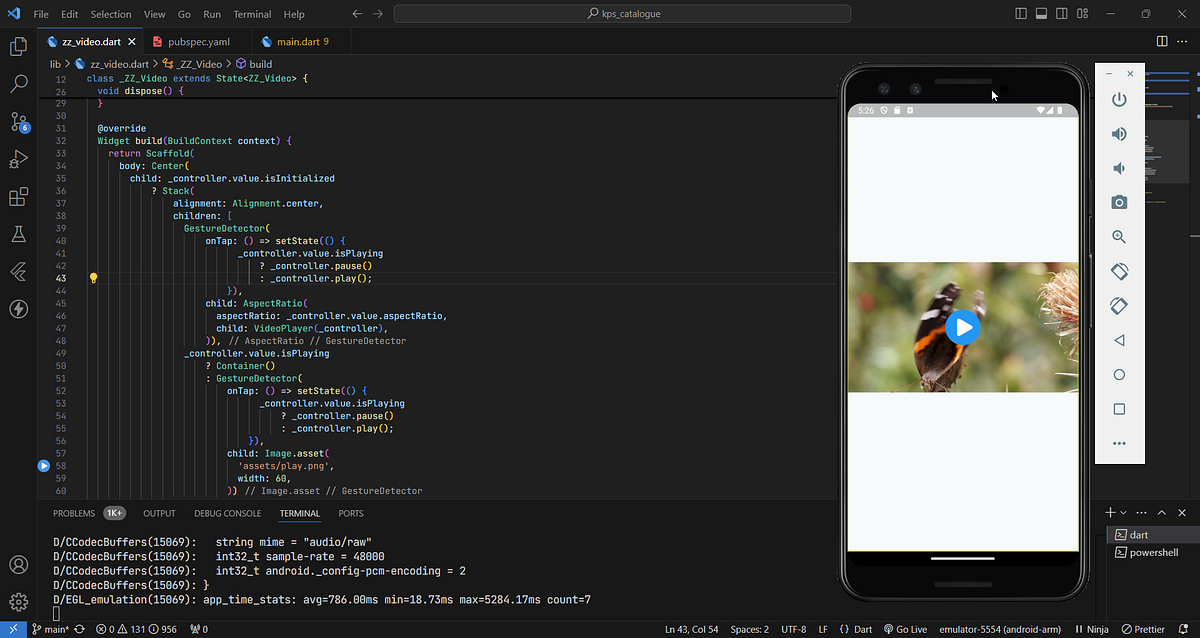Rotate the emulator using the rotate-left icon
The image size is (1200, 638).
[x=1119, y=271]
